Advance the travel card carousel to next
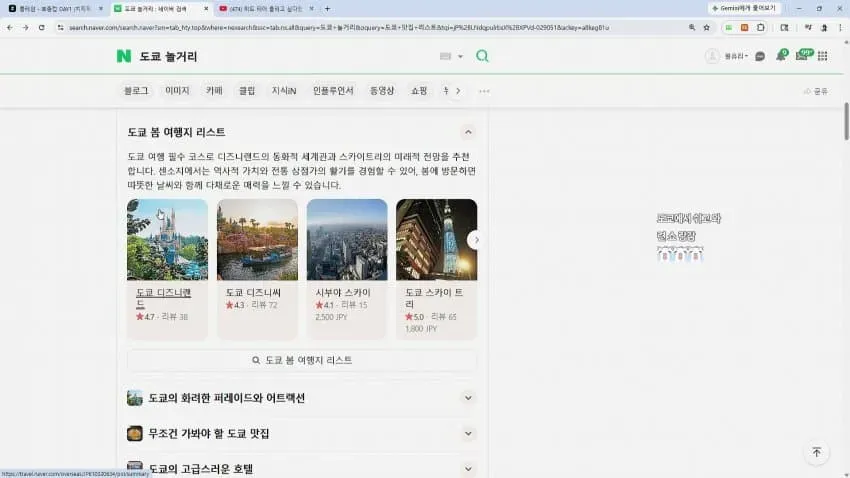Screen dimensions: 850x478 [475, 240]
